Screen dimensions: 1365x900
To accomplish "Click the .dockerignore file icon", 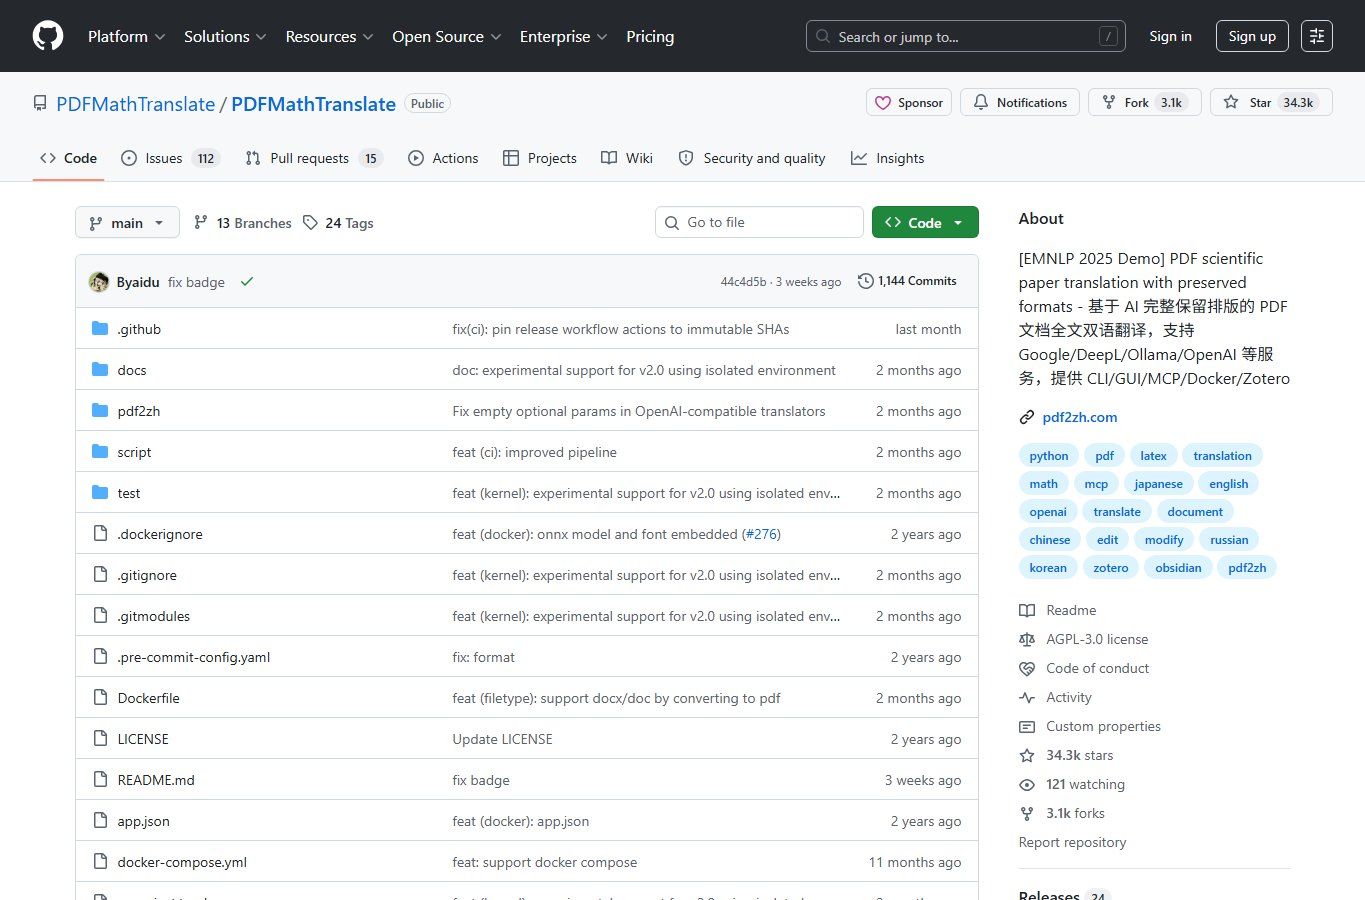I will click(x=100, y=534).
